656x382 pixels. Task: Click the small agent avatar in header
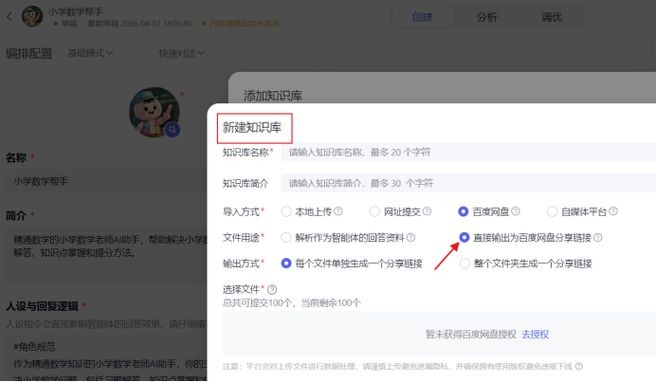32,17
